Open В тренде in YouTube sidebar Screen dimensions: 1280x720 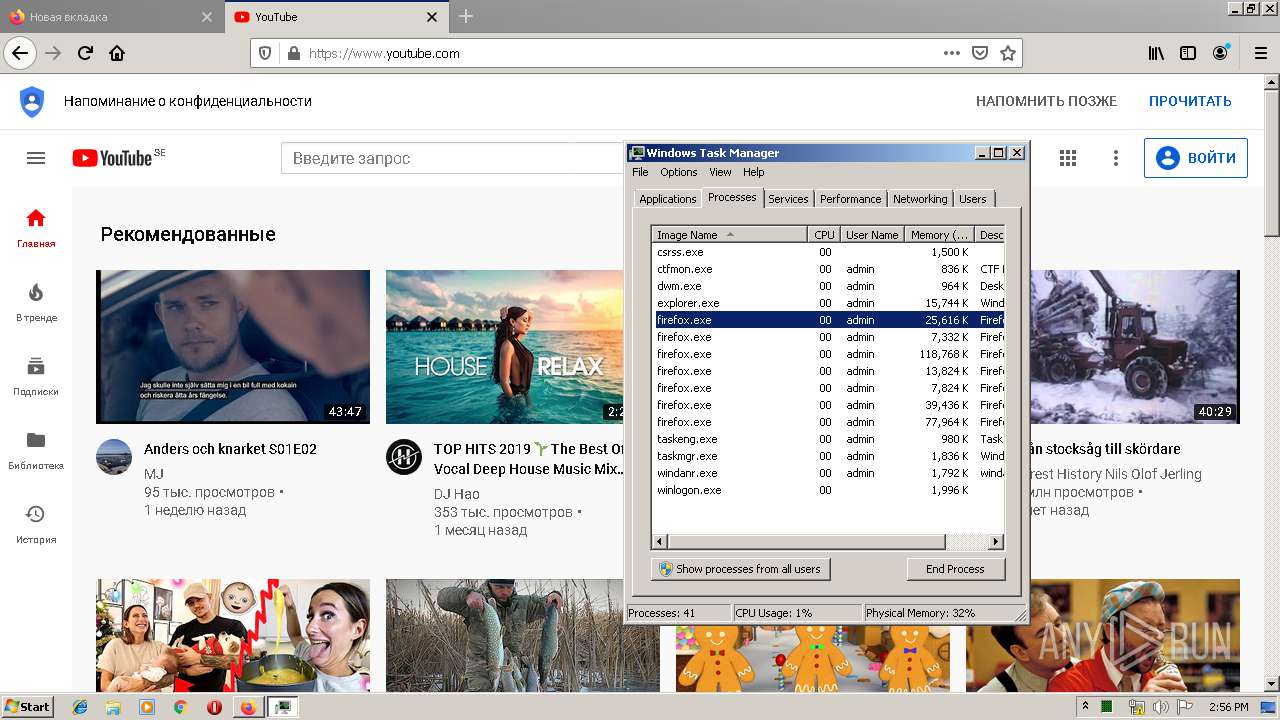[x=36, y=302]
